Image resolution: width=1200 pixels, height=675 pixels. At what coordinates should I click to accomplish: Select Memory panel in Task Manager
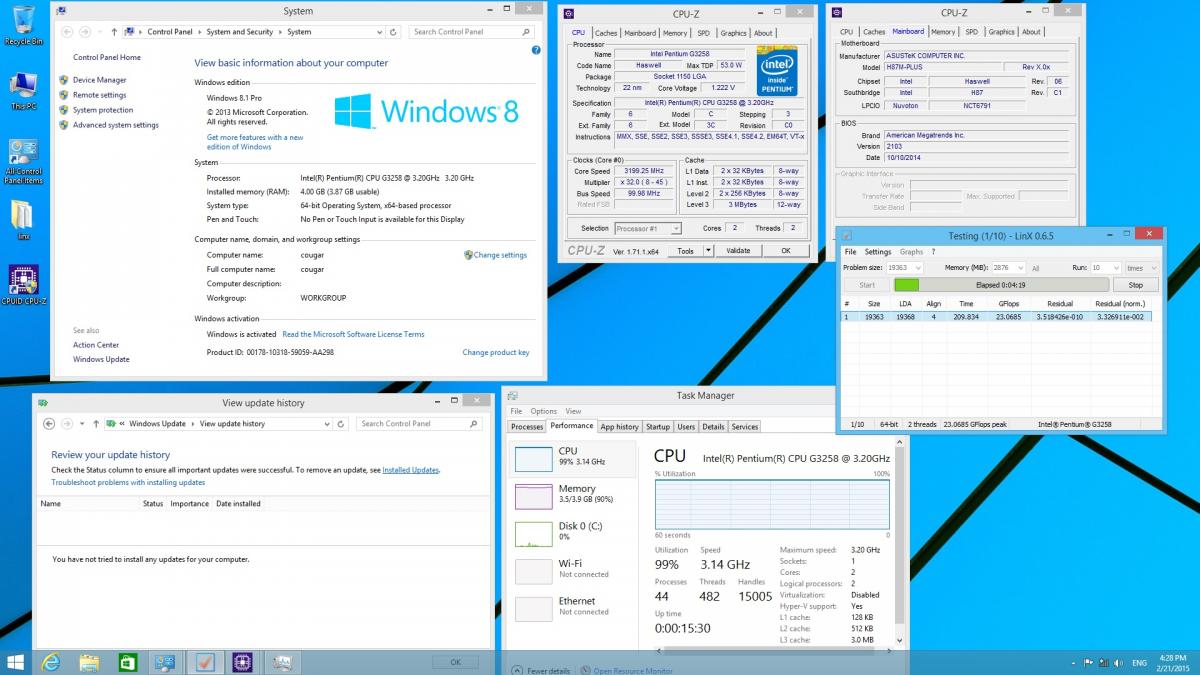(x=574, y=496)
